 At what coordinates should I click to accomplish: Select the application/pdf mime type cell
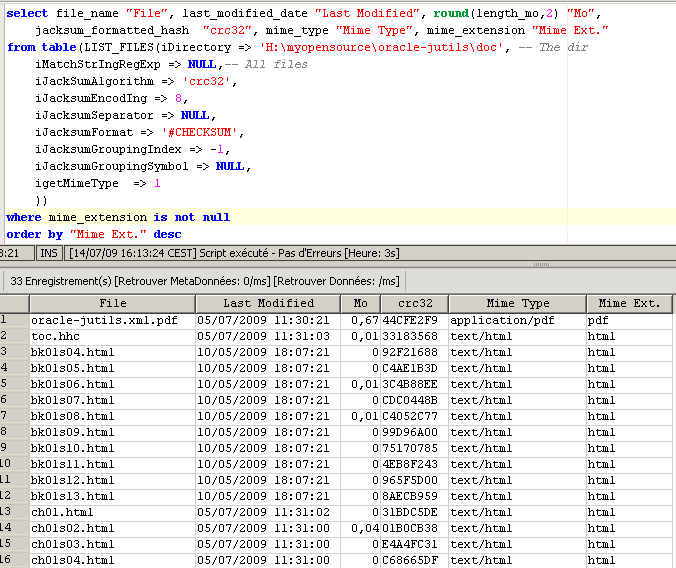tap(500, 320)
